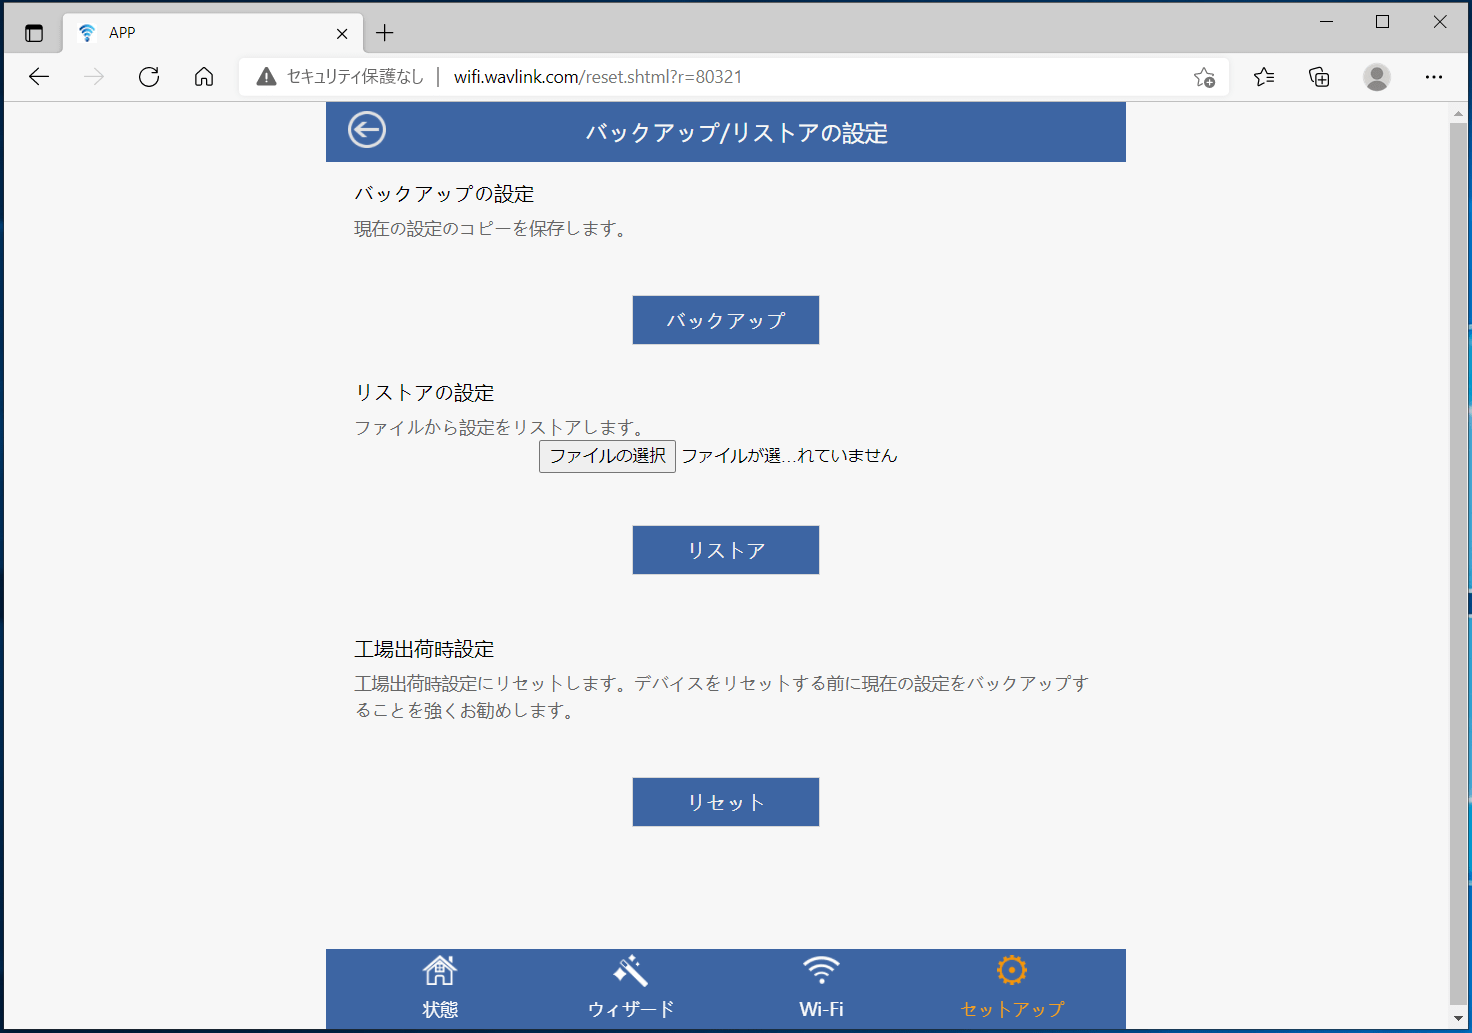Maximize the browser window

click(x=1382, y=22)
